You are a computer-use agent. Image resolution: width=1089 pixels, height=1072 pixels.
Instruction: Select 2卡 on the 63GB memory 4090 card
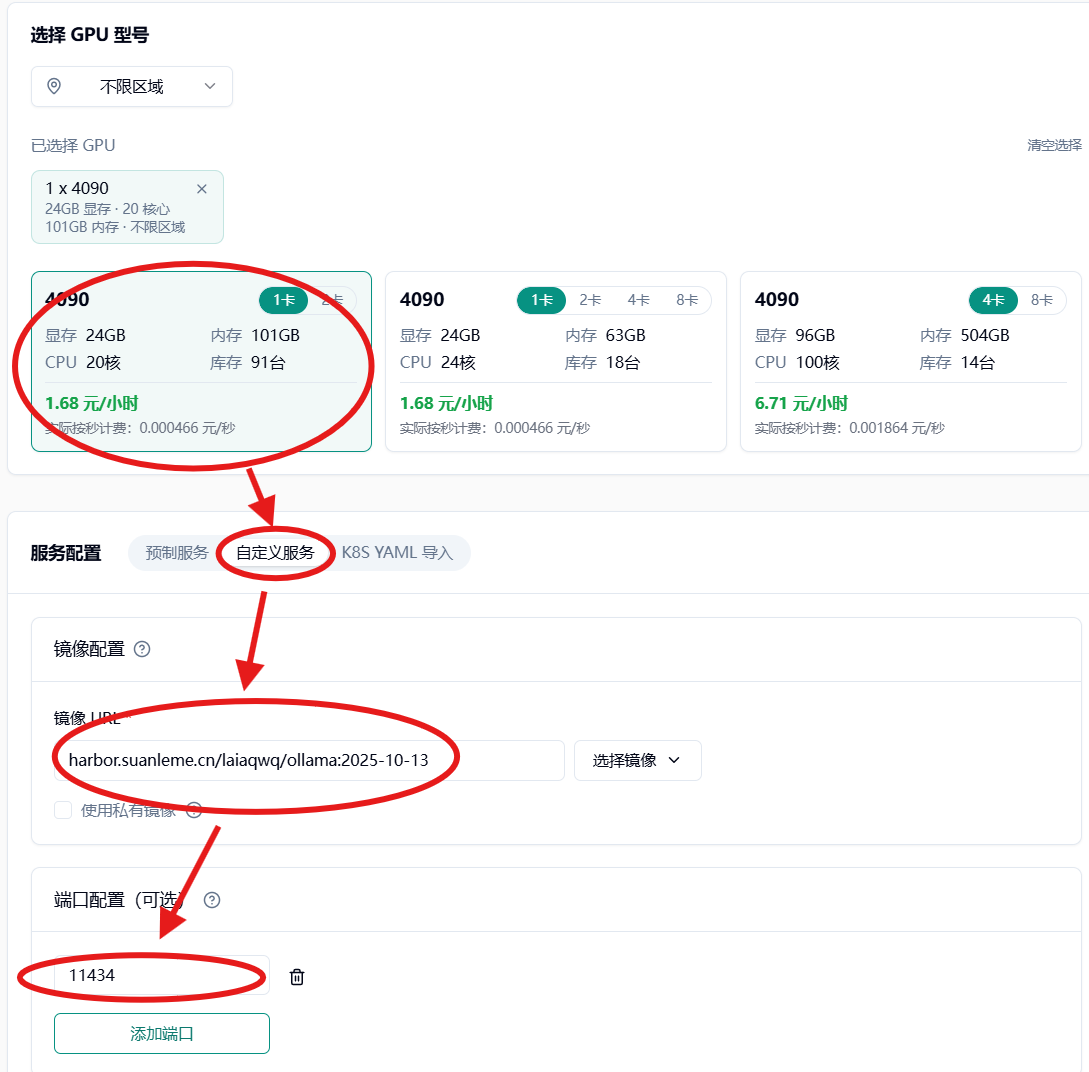click(590, 300)
